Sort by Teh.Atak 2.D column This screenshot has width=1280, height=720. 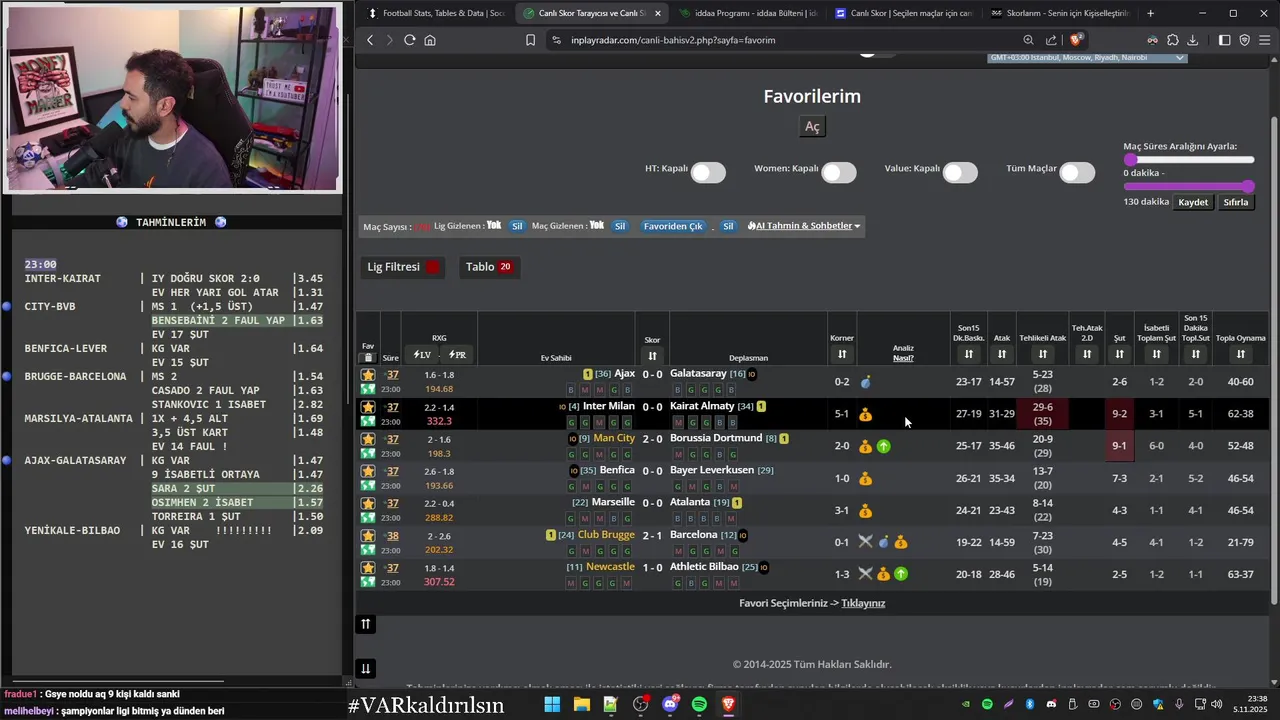pyautogui.click(x=1087, y=354)
